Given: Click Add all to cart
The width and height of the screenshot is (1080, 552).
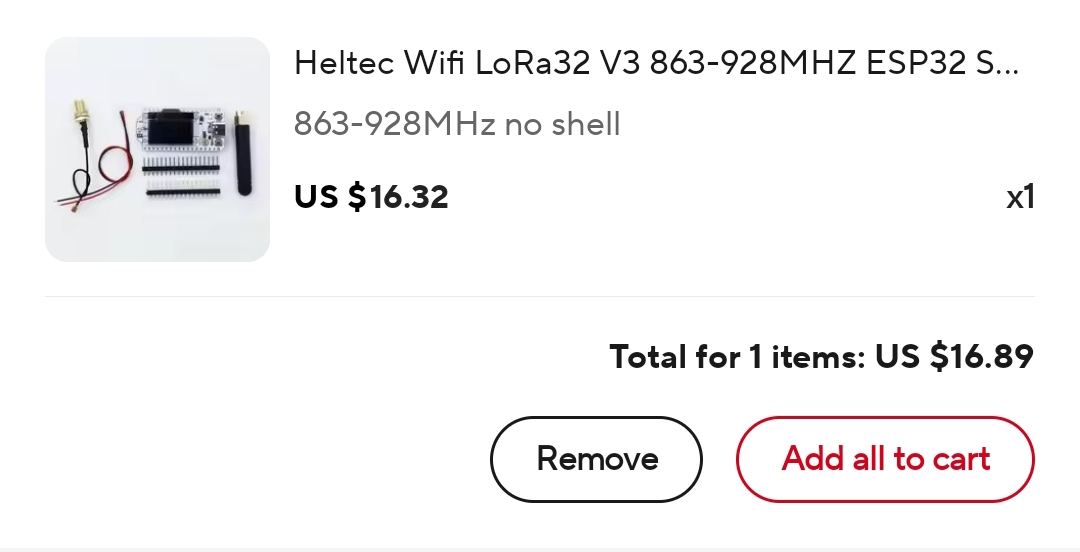Looking at the screenshot, I should click(885, 459).
